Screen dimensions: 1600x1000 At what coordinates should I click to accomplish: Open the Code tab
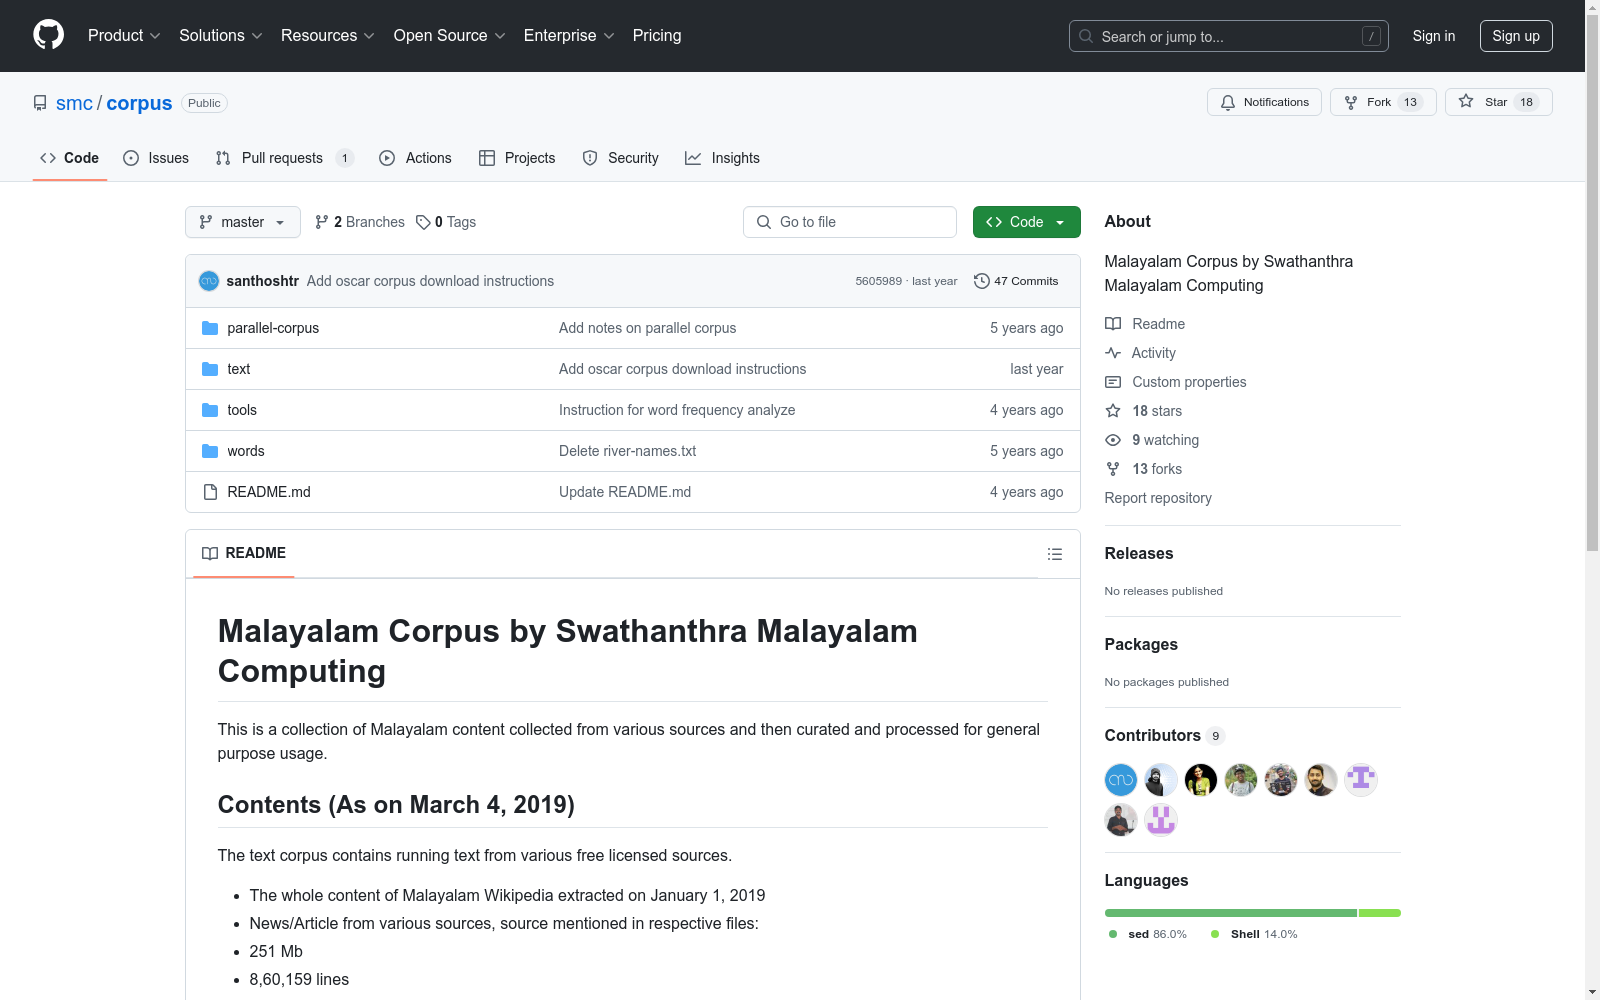click(70, 158)
